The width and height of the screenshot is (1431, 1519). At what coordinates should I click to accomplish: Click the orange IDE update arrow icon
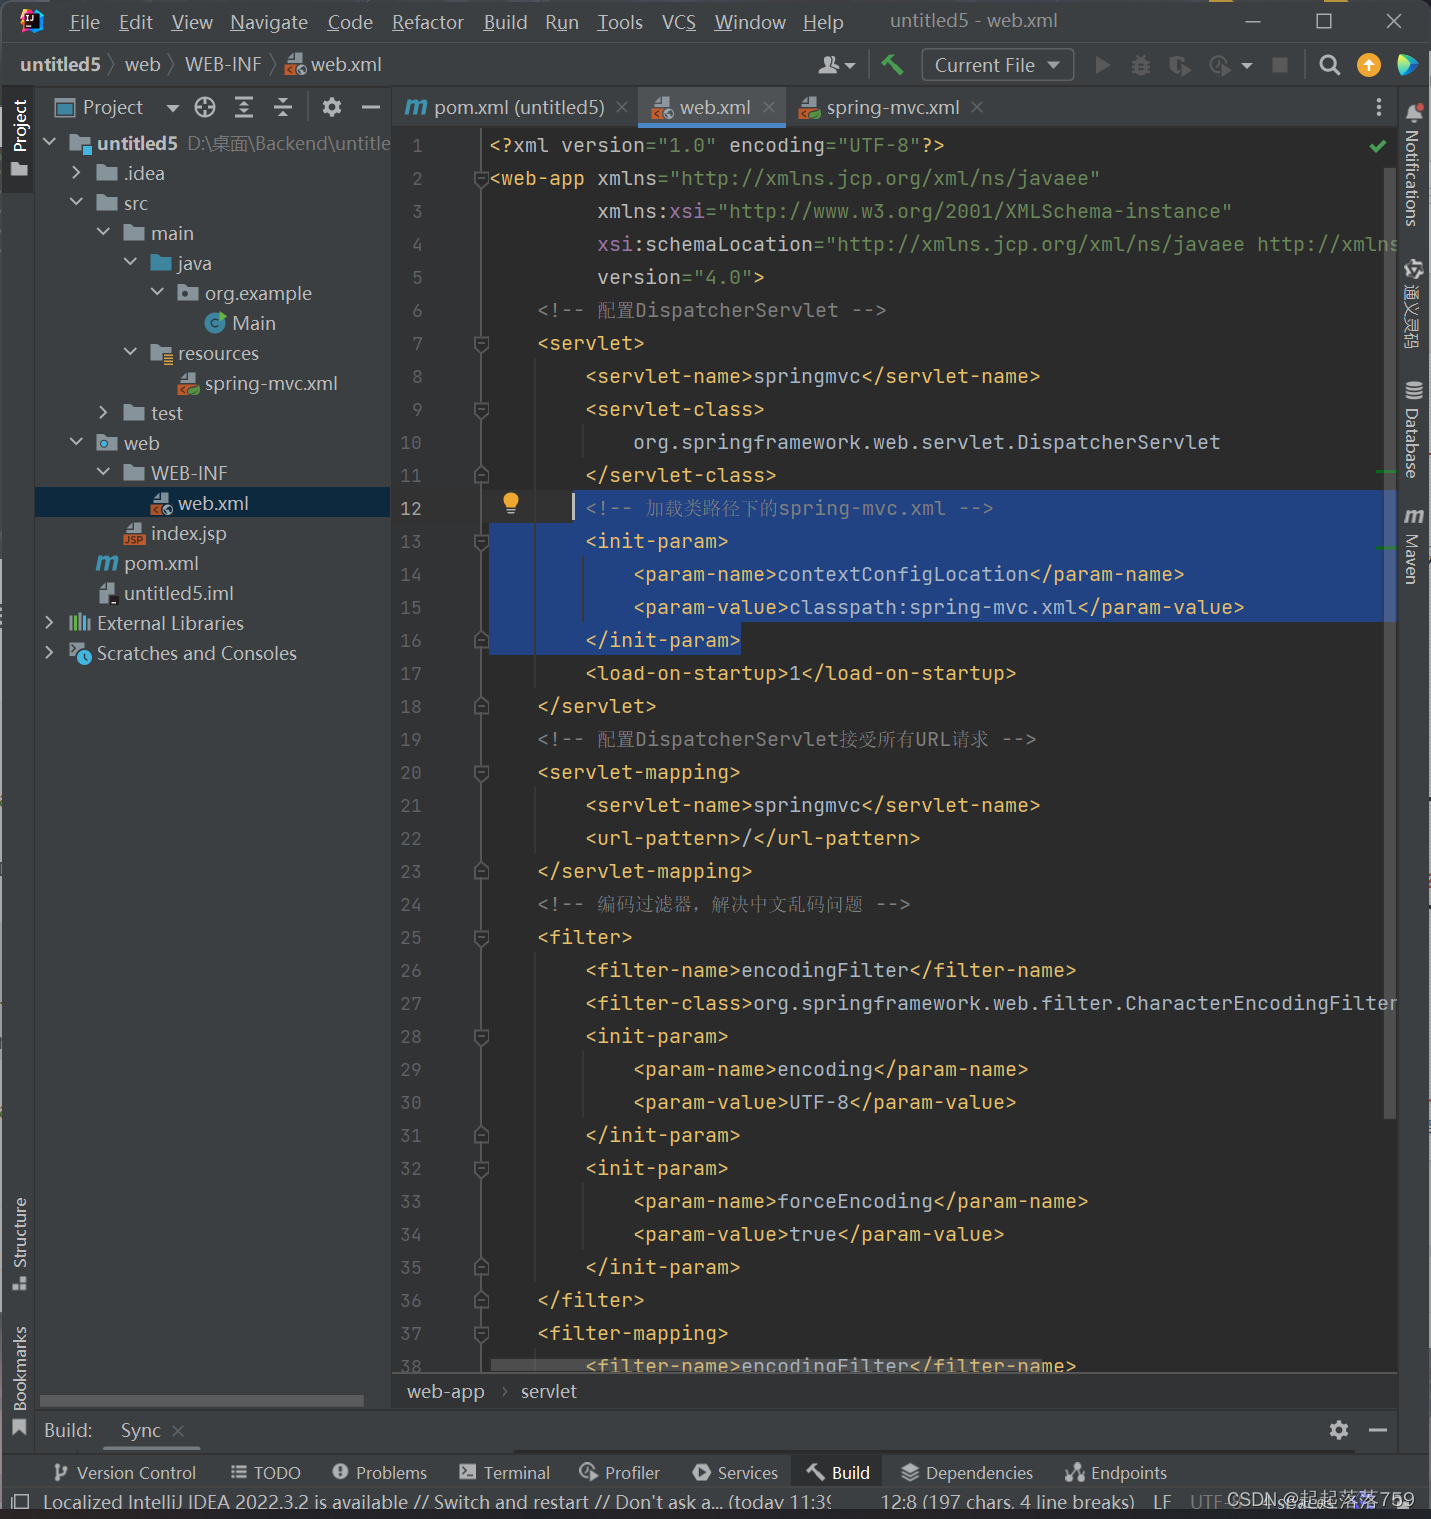[x=1368, y=65]
